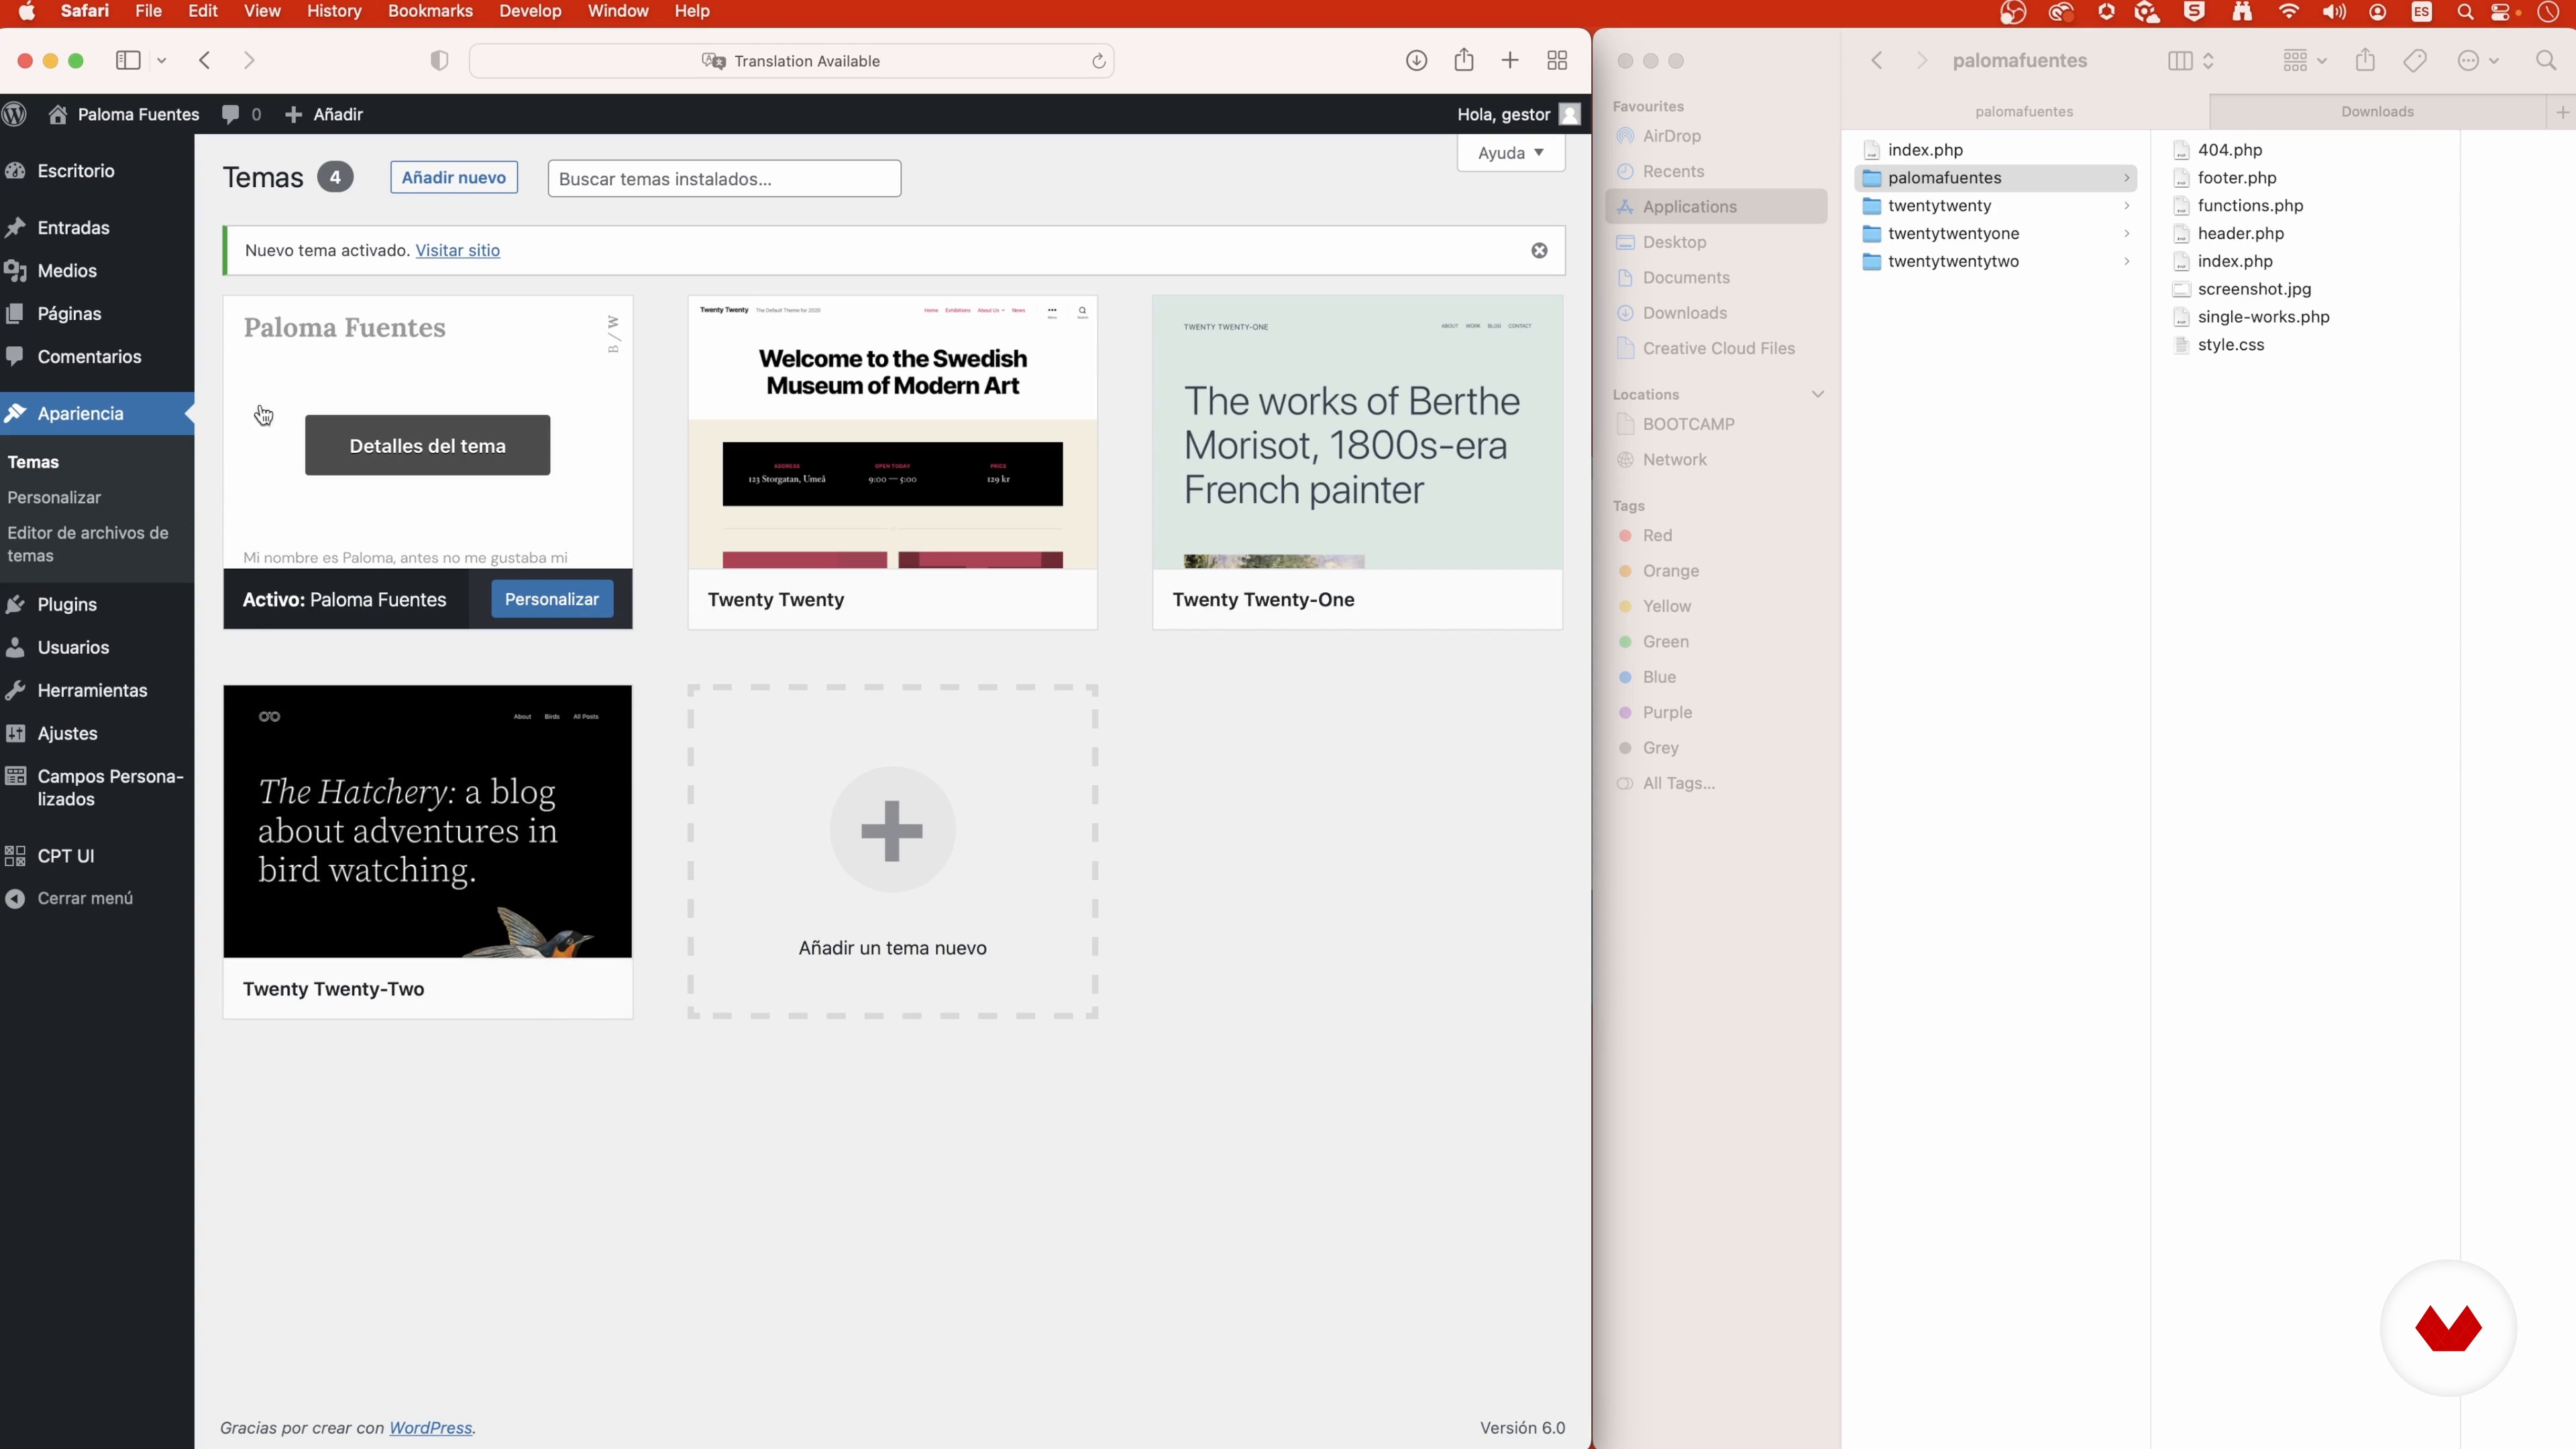Open Twenty Twenty-One theme thumbnail
Viewport: 2576px width, 1449px height.
tap(1357, 432)
